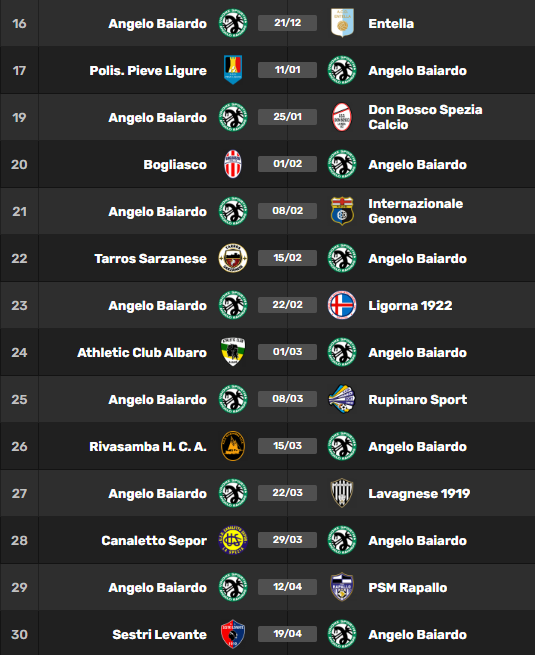Select the 08/02 fixture date
535x655 pixels.
(287, 211)
